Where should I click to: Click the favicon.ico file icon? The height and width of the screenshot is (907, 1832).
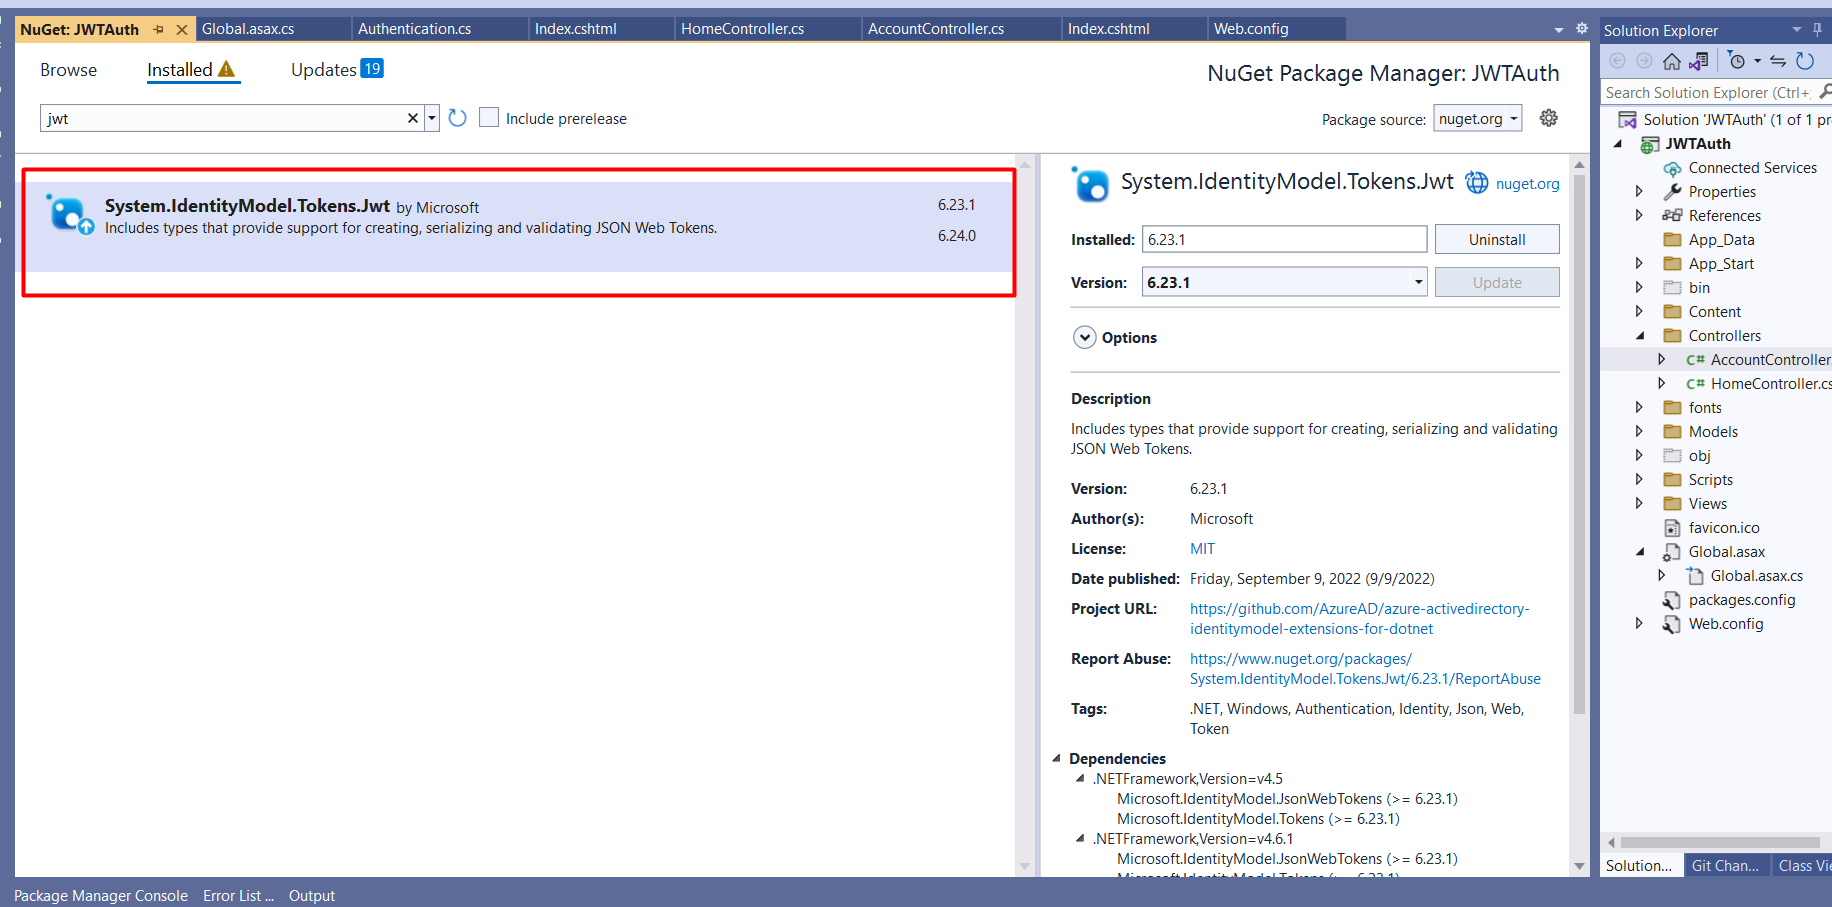(x=1672, y=528)
